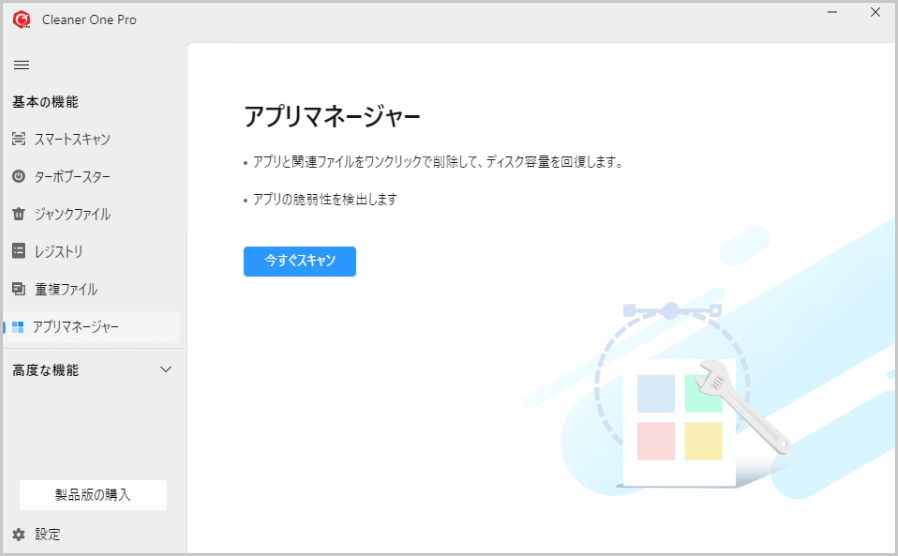Select 重複ファイル in the sidebar
This screenshot has height=556, width=898.
pos(66,289)
